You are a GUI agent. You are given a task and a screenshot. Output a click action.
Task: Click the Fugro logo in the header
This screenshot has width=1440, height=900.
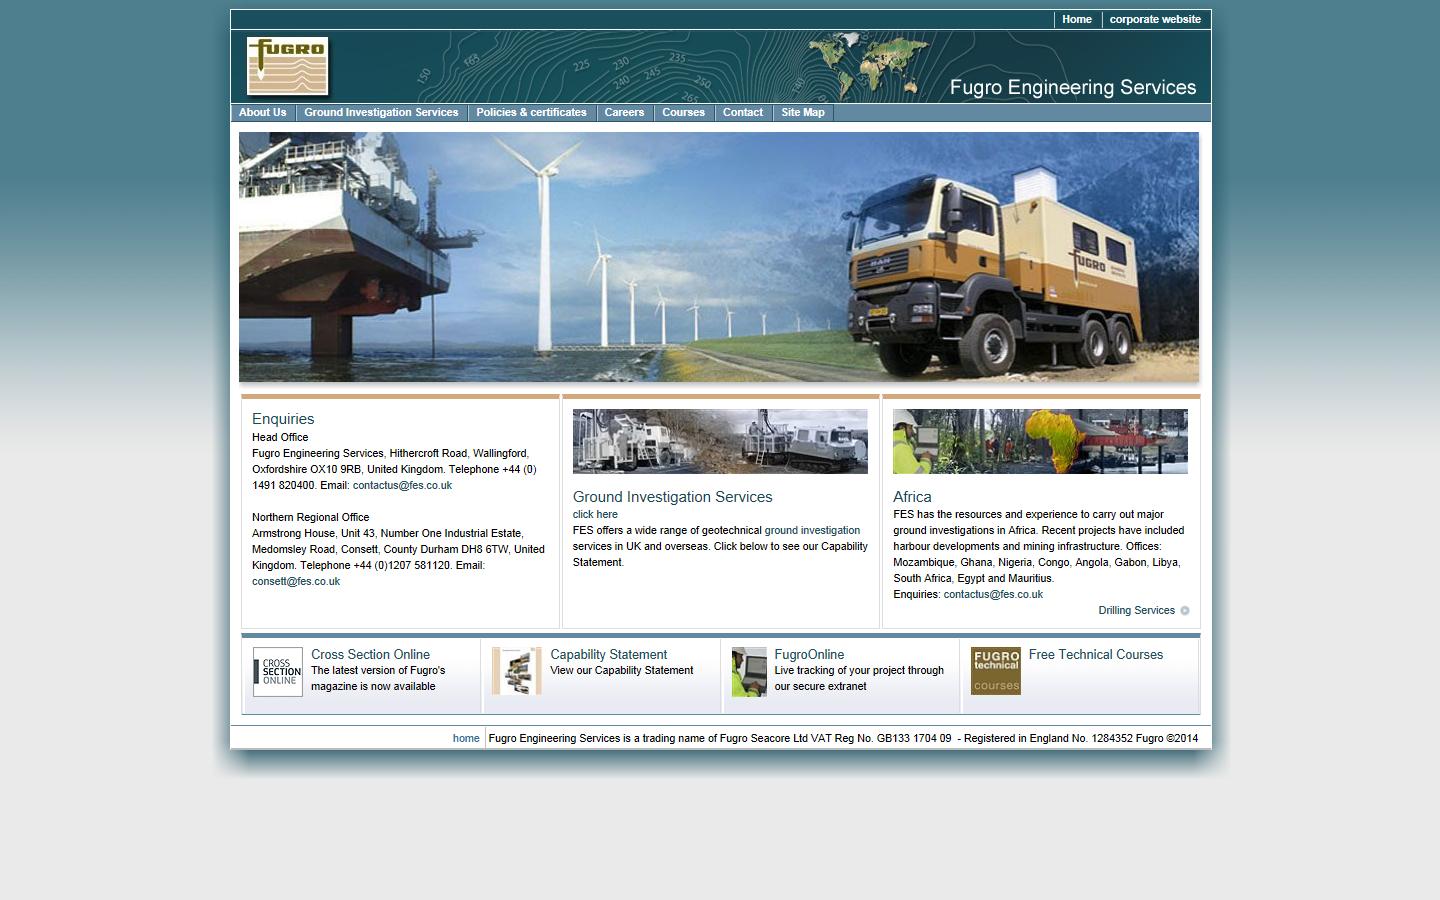pos(287,66)
